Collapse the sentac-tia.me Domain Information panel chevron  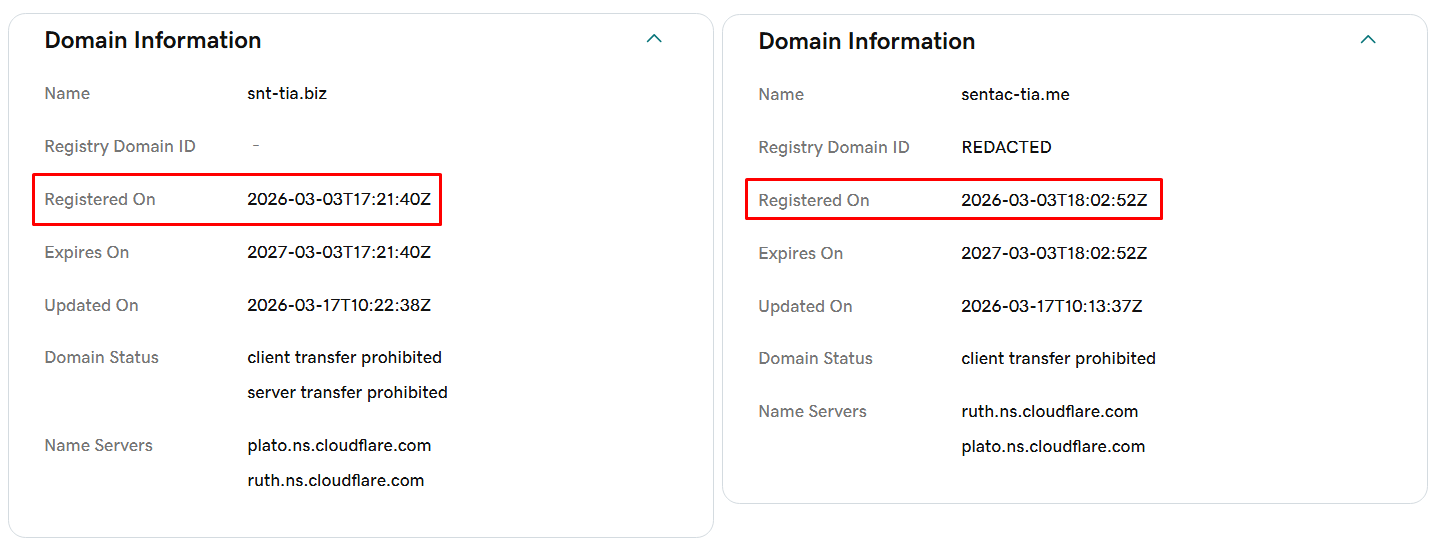[x=1368, y=40]
